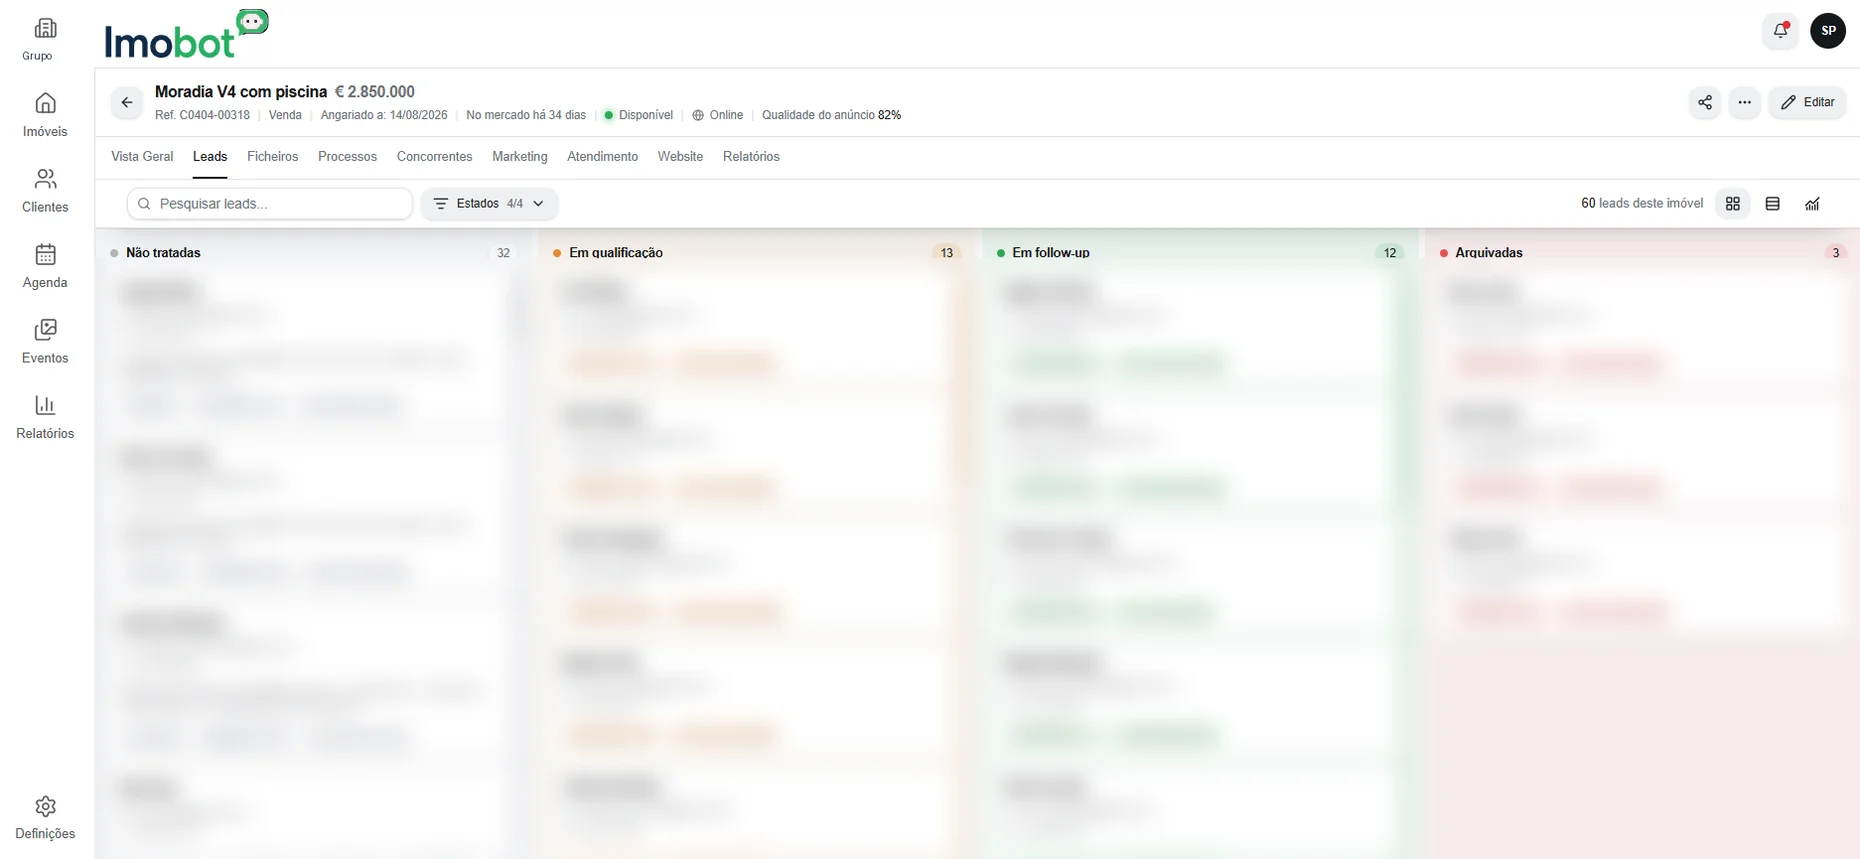Image resolution: width=1860 pixels, height=859 pixels.
Task: Open the Relatórios tab of the property
Action: (751, 157)
